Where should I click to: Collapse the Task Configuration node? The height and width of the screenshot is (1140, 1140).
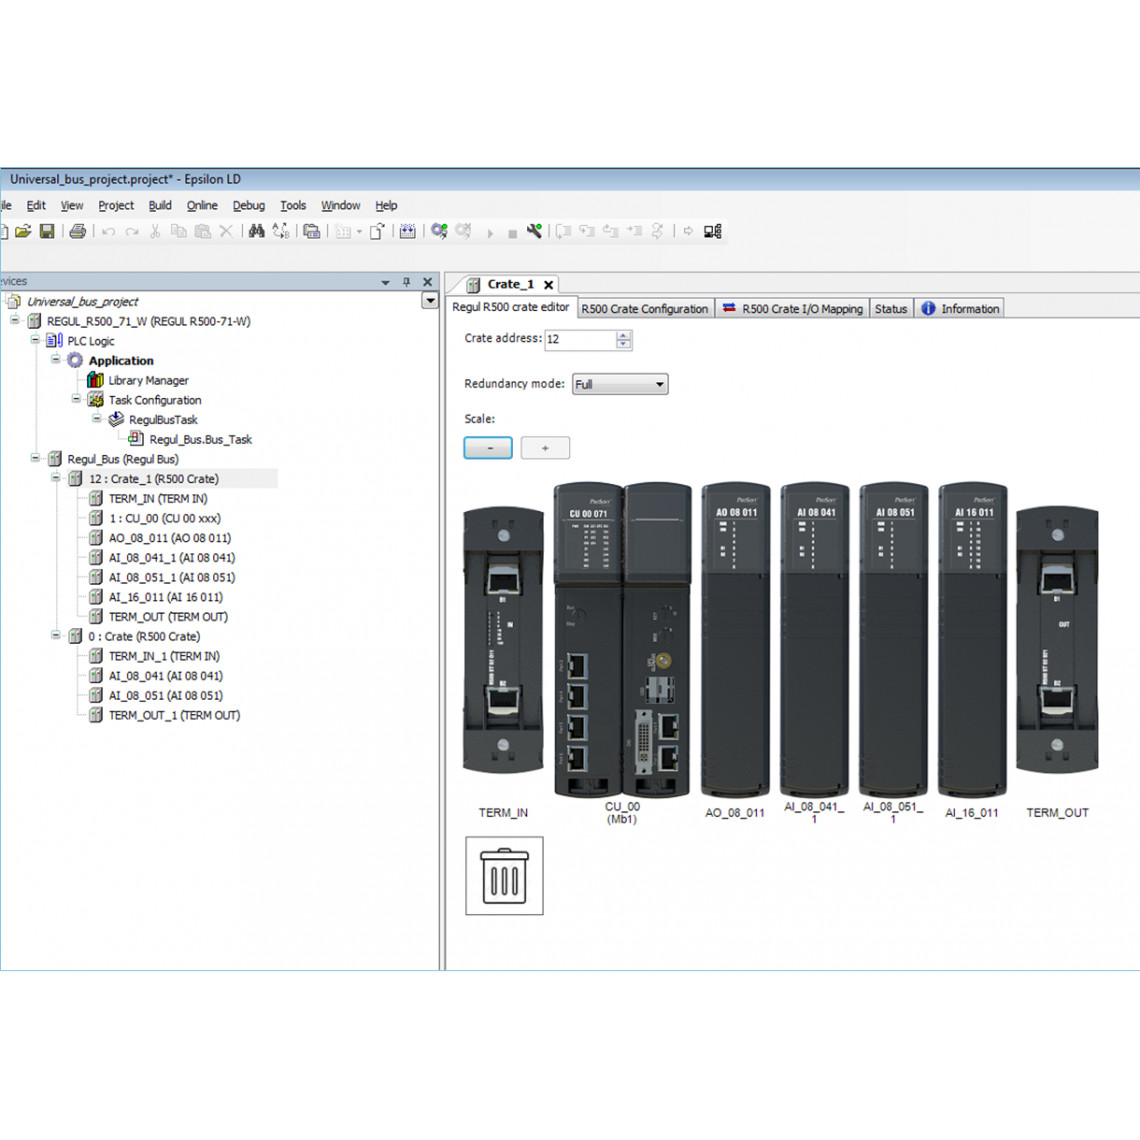pyautogui.click(x=76, y=398)
